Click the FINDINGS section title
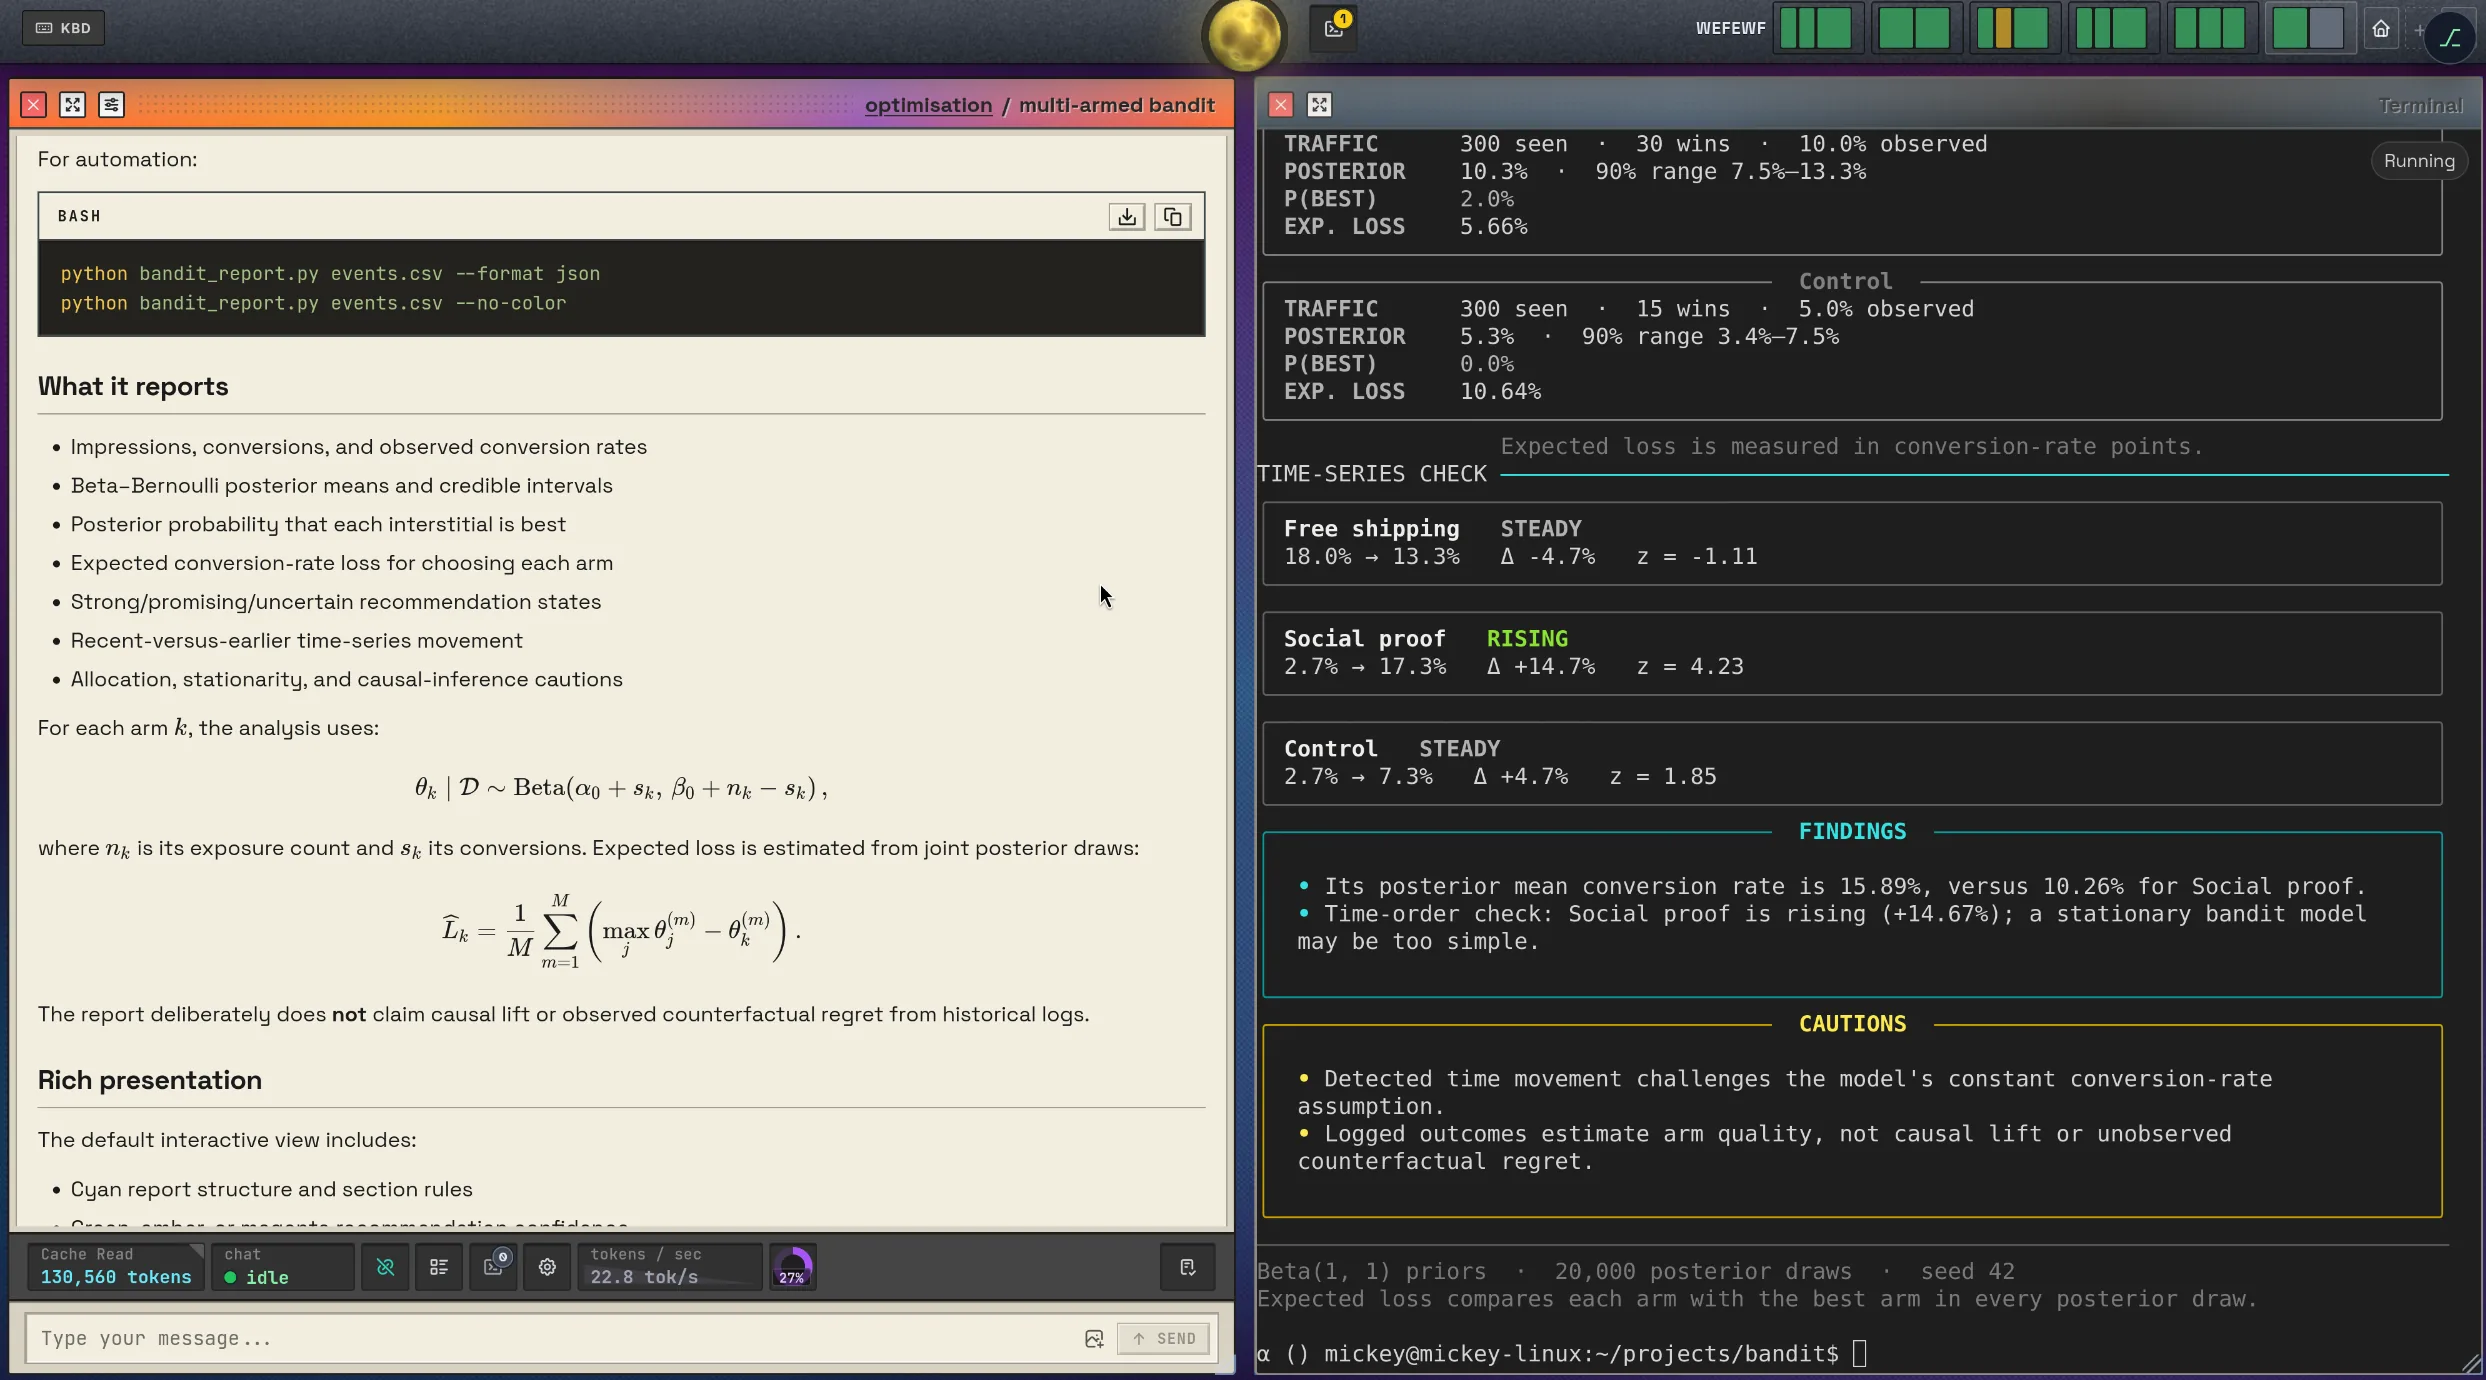 [1852, 832]
